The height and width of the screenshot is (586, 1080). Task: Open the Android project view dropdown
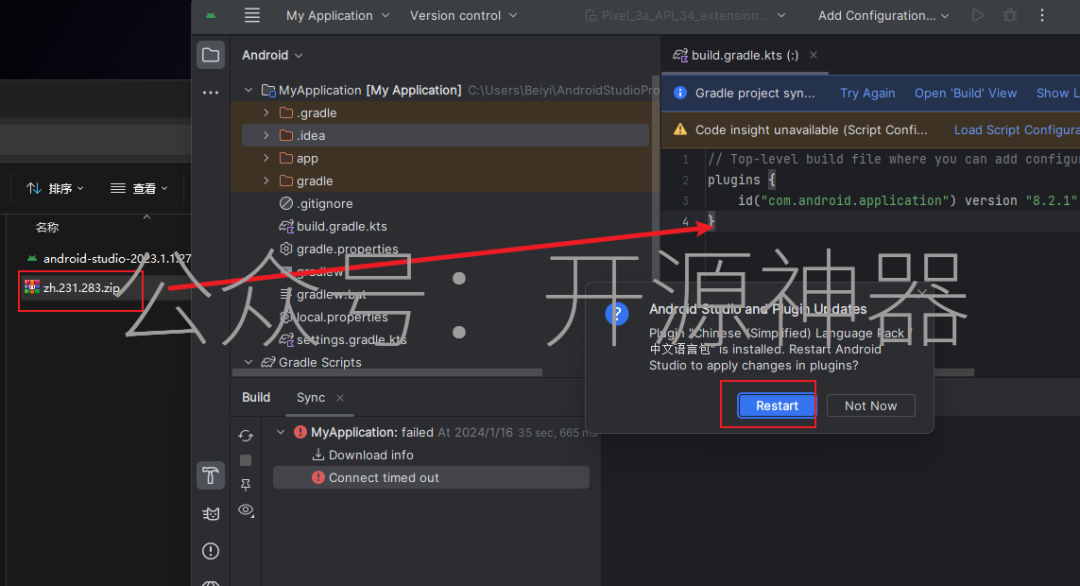(x=272, y=55)
